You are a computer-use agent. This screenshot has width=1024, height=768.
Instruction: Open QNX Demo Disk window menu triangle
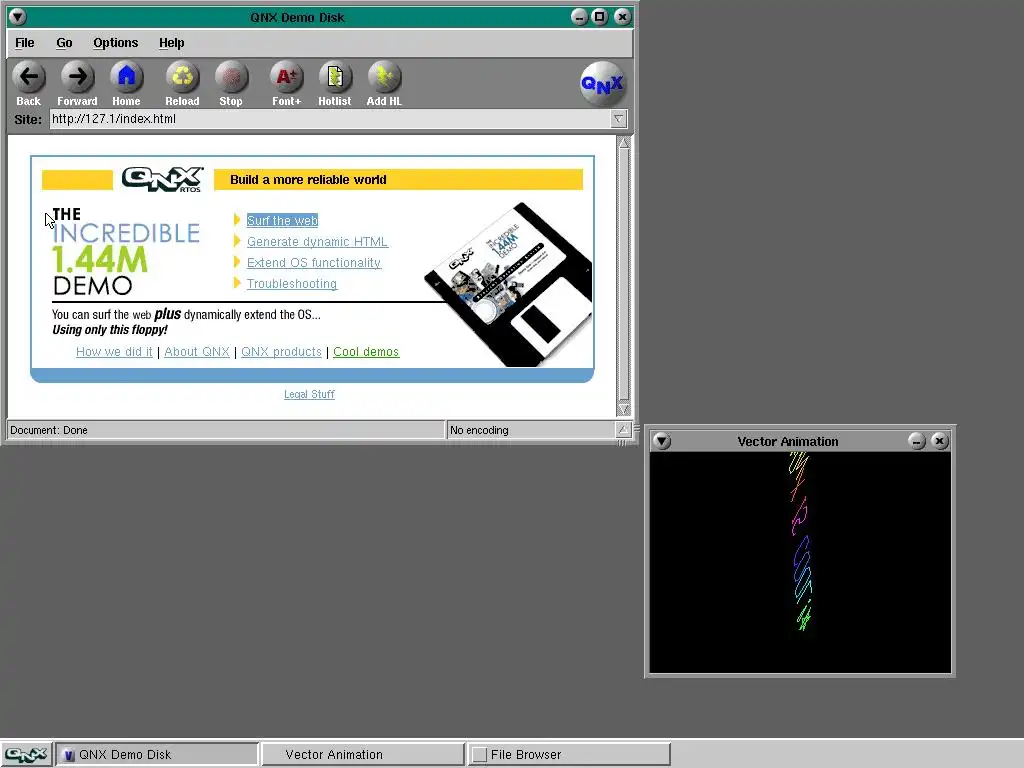coord(18,17)
